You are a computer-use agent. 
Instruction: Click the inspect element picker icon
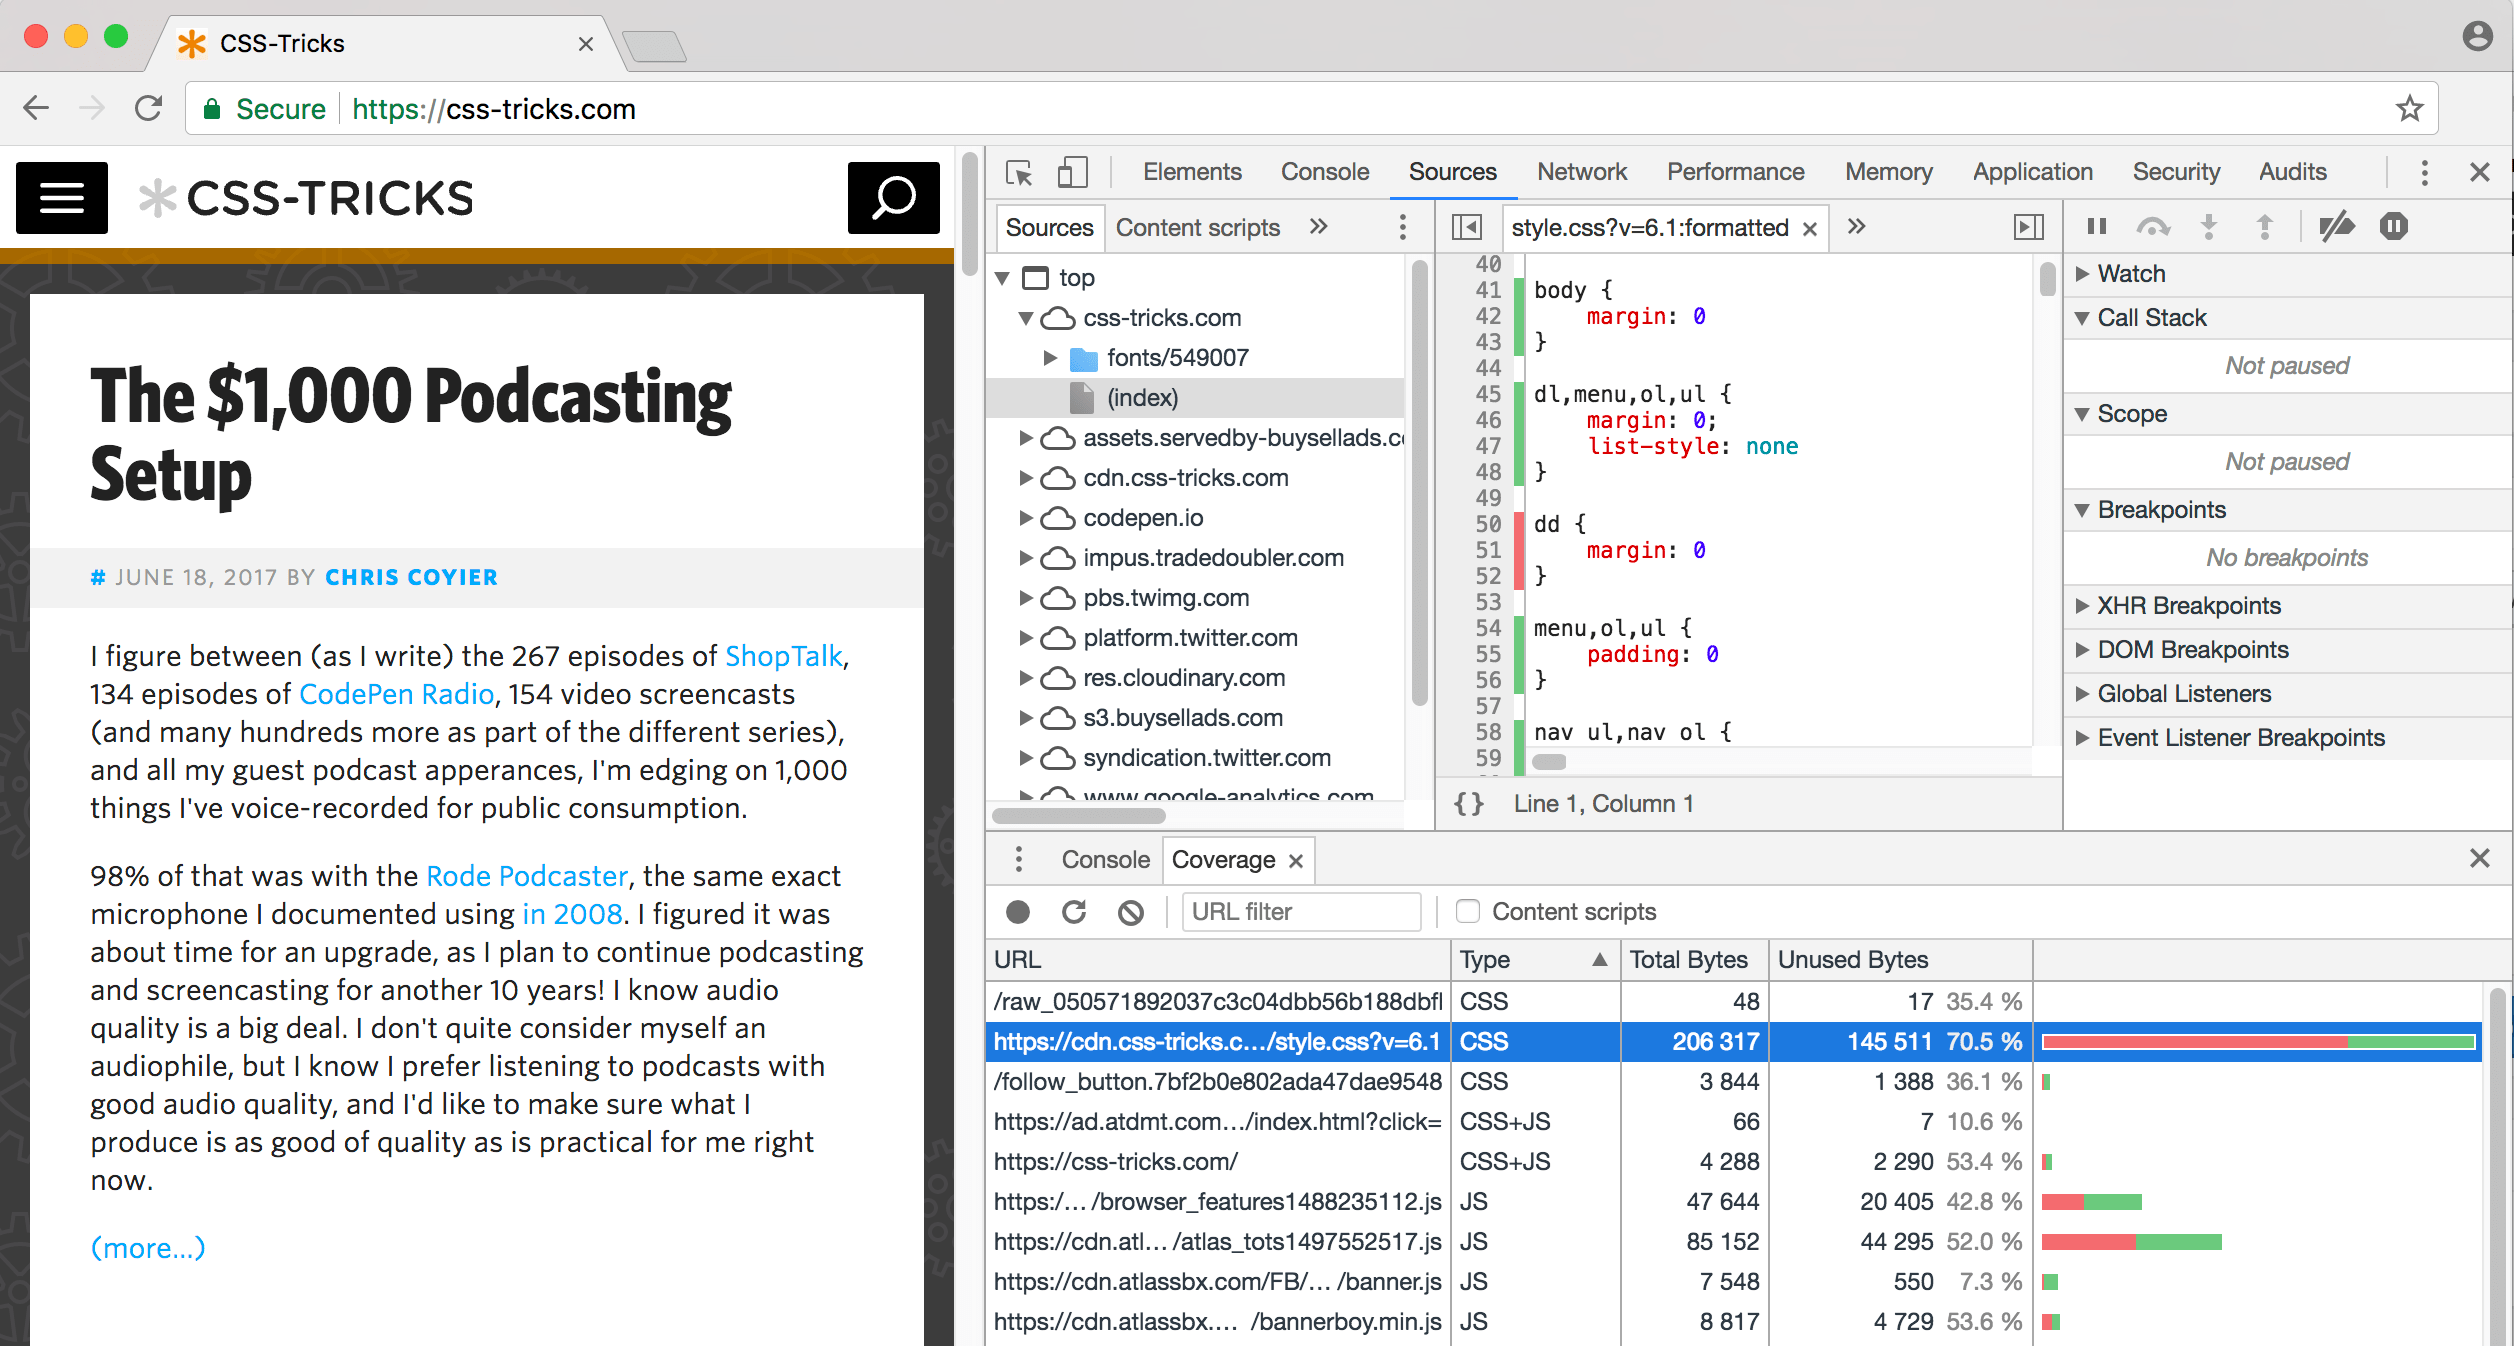pos(1019,173)
